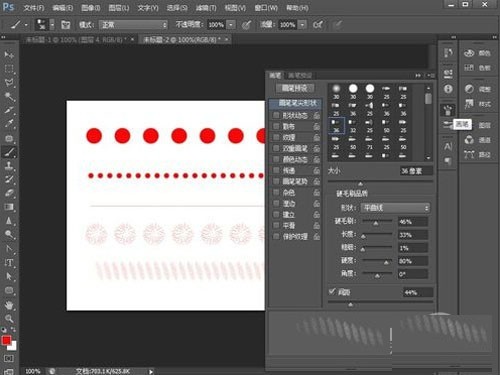Open the File (文件) menu

coord(34,8)
